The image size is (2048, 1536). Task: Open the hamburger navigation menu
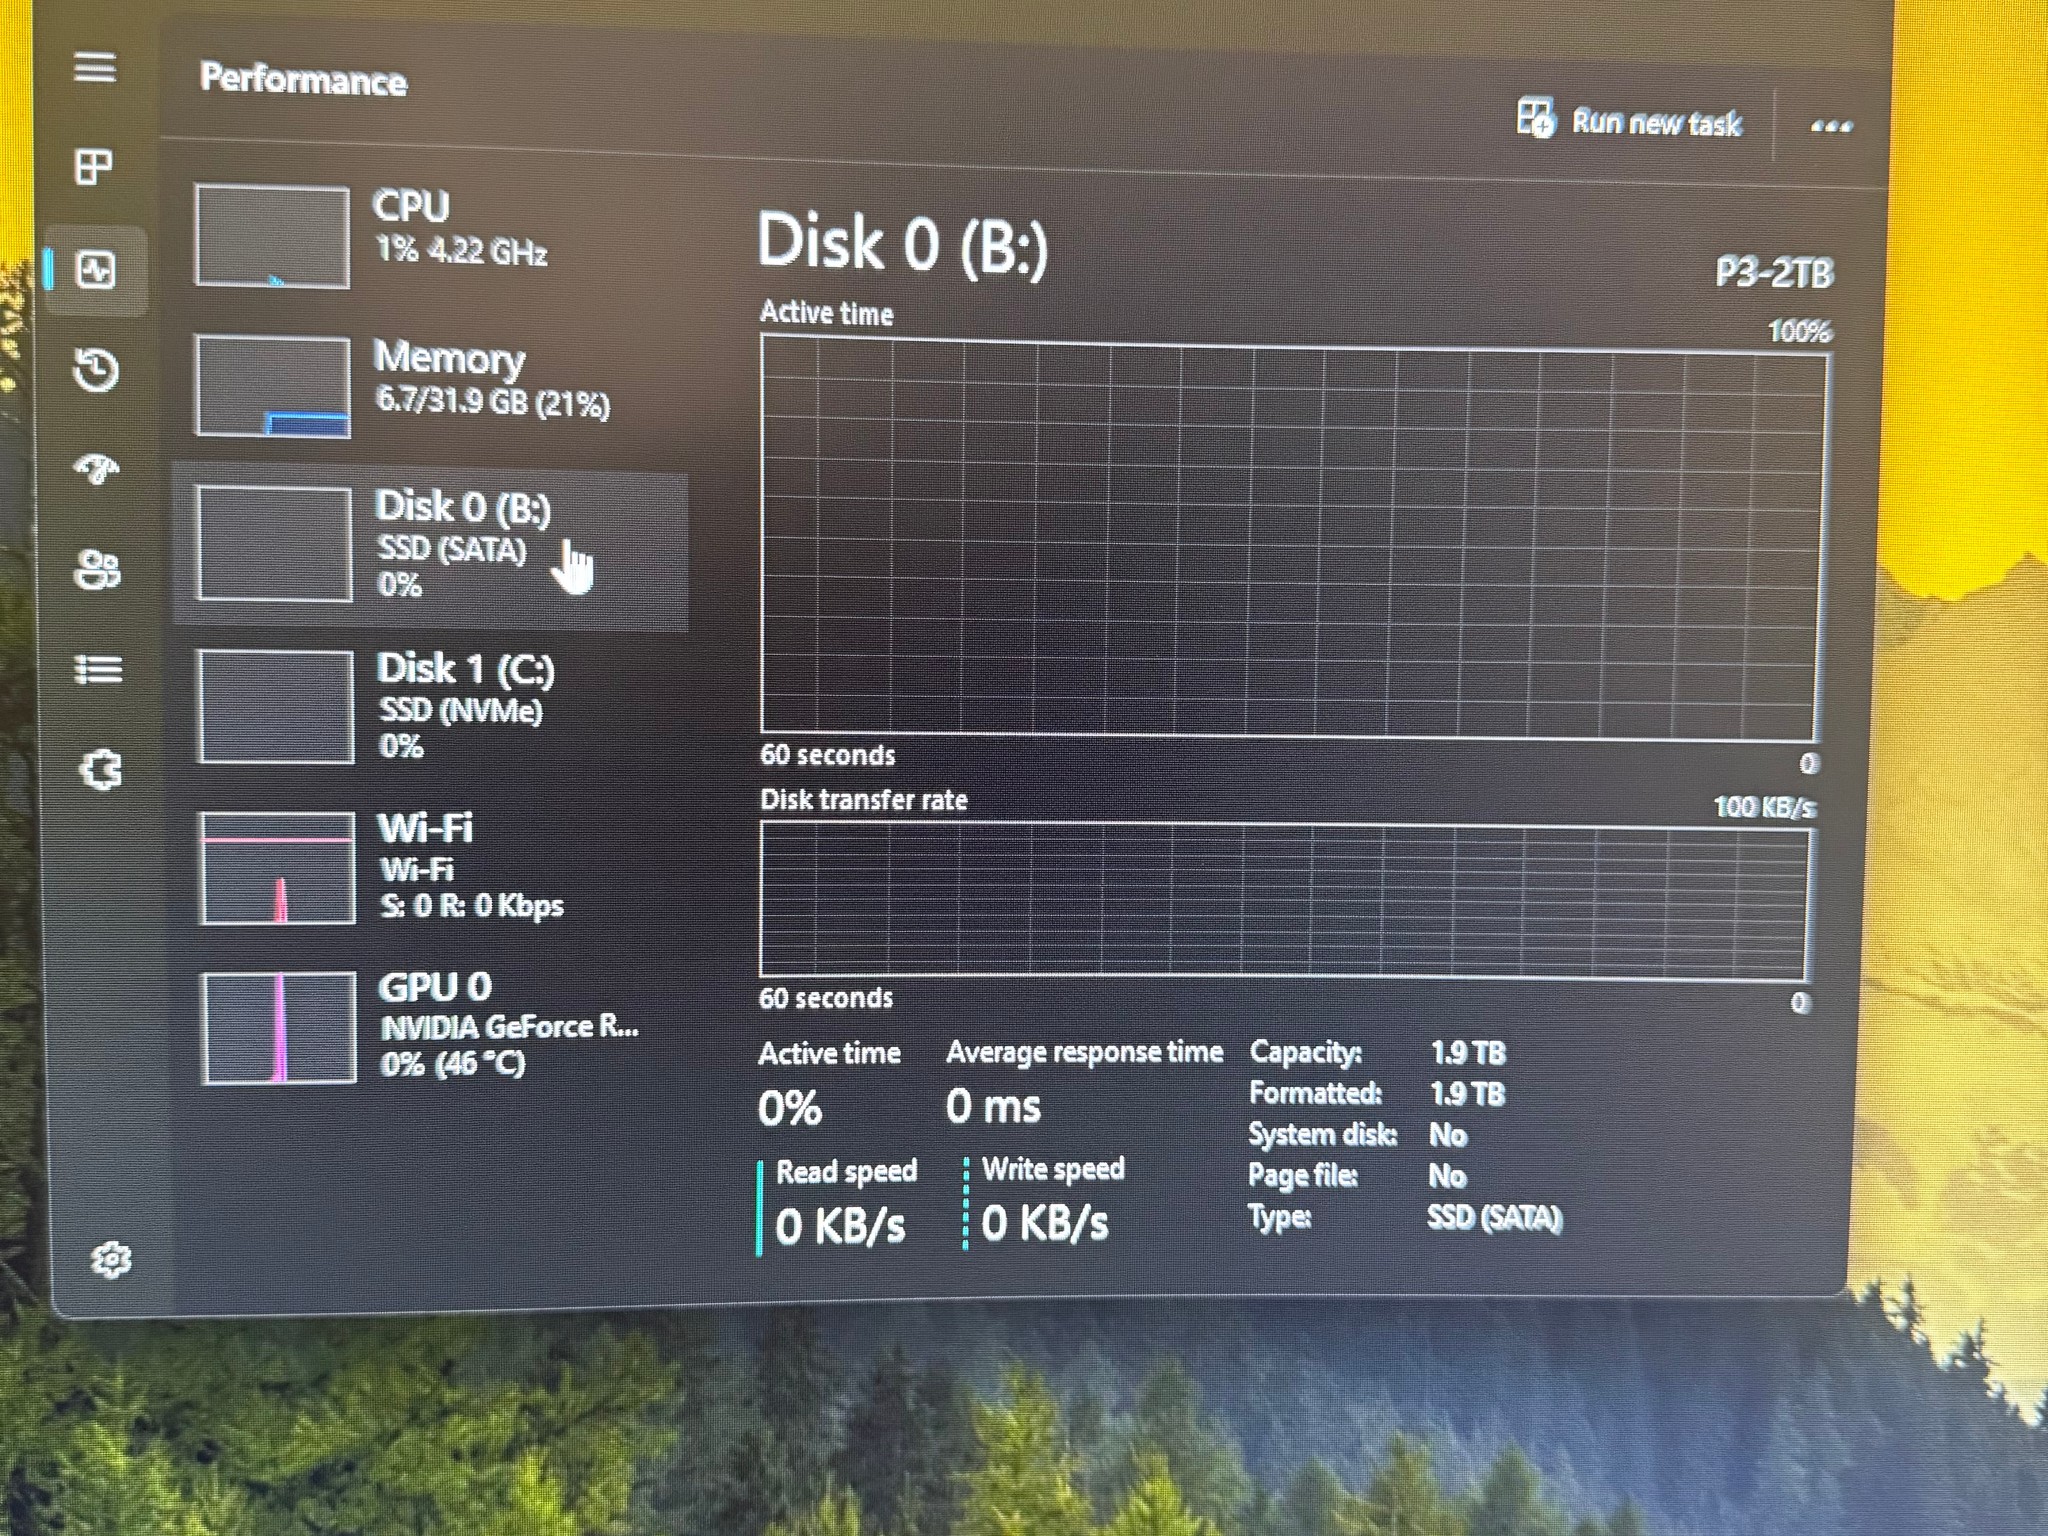[x=95, y=68]
